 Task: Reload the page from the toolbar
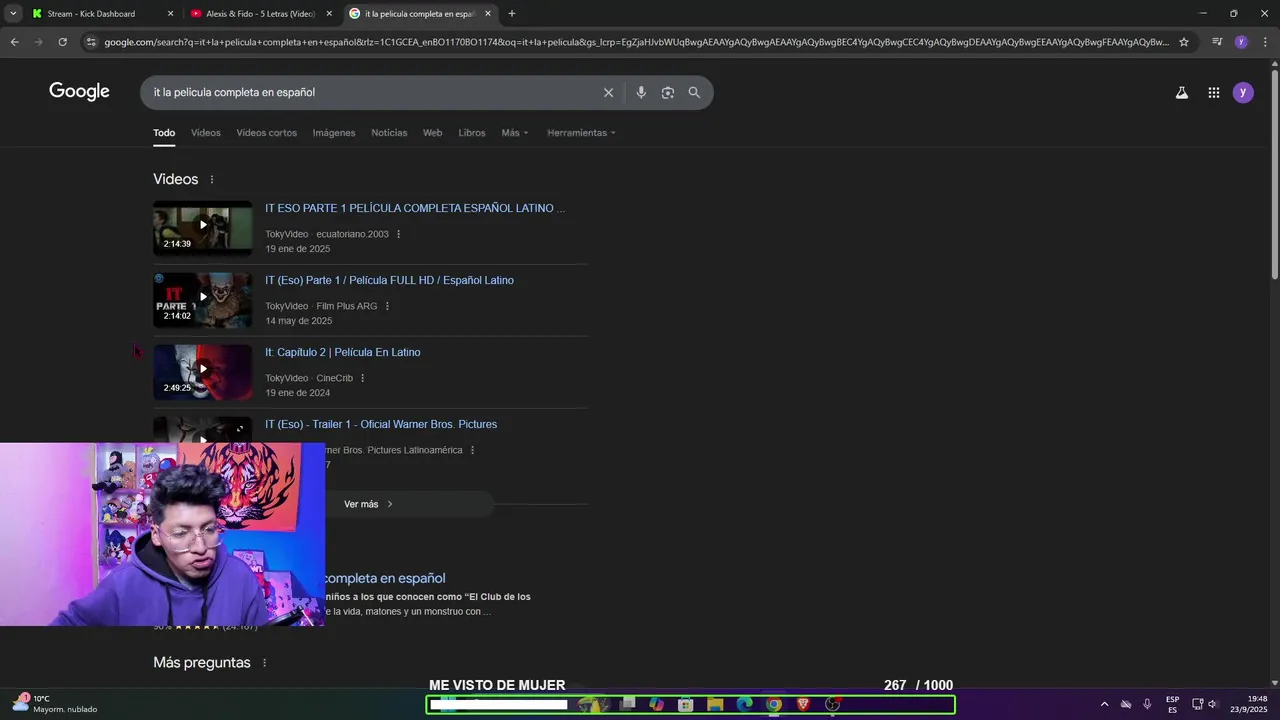pyautogui.click(x=62, y=42)
